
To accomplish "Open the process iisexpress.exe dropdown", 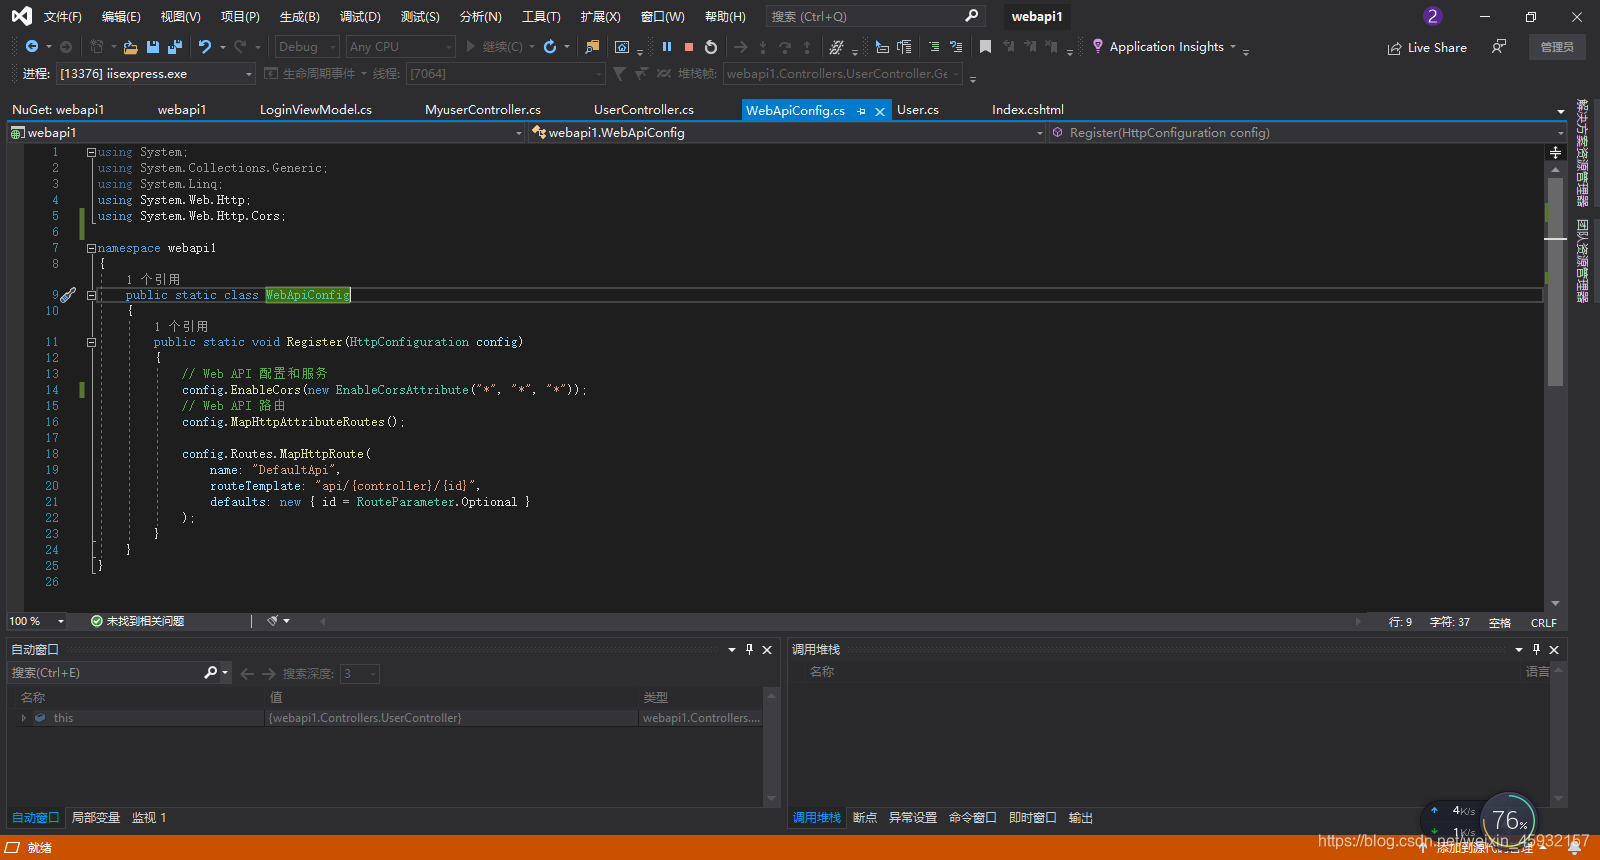I will pos(156,74).
